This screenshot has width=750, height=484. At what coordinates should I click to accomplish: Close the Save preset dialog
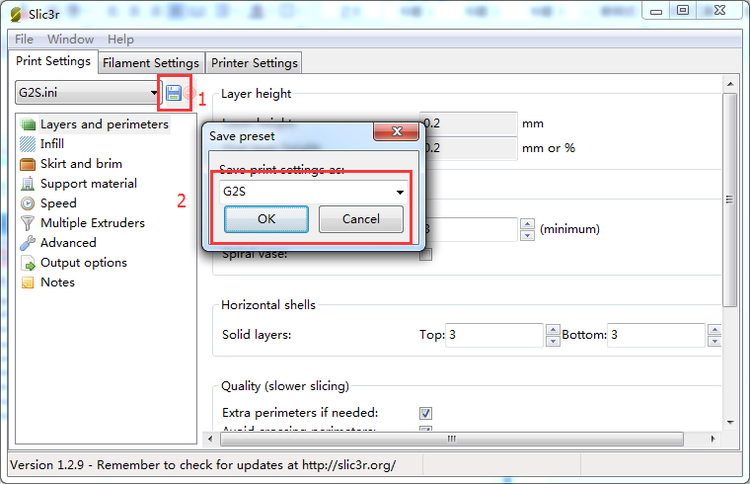coord(396,132)
